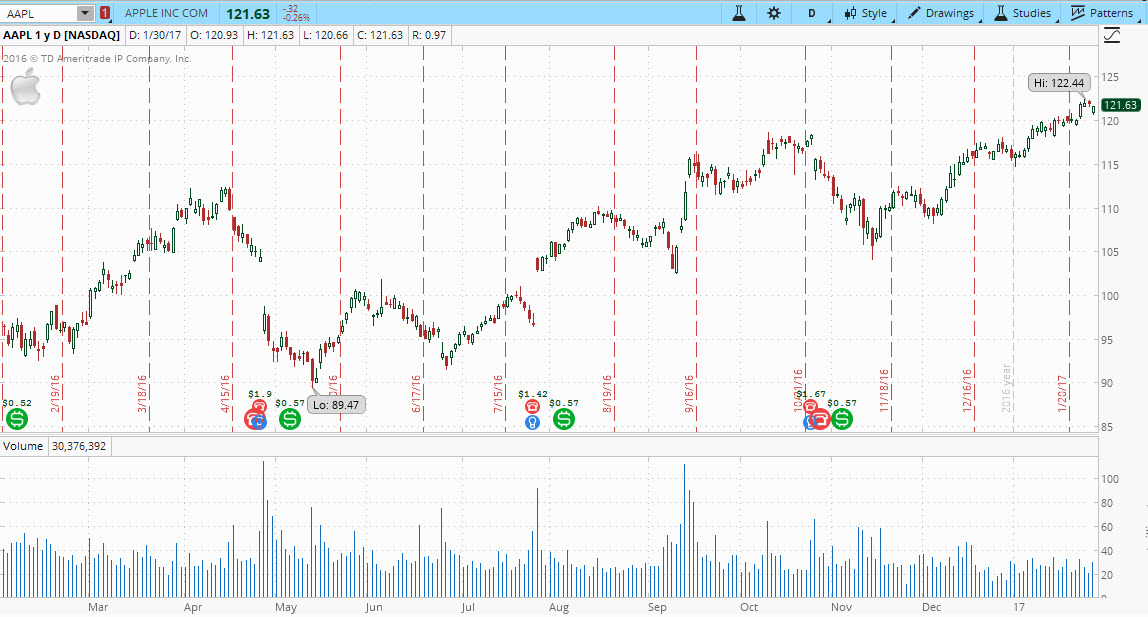Open the Drawings menu
This screenshot has width=1148, height=617.
(x=941, y=13)
